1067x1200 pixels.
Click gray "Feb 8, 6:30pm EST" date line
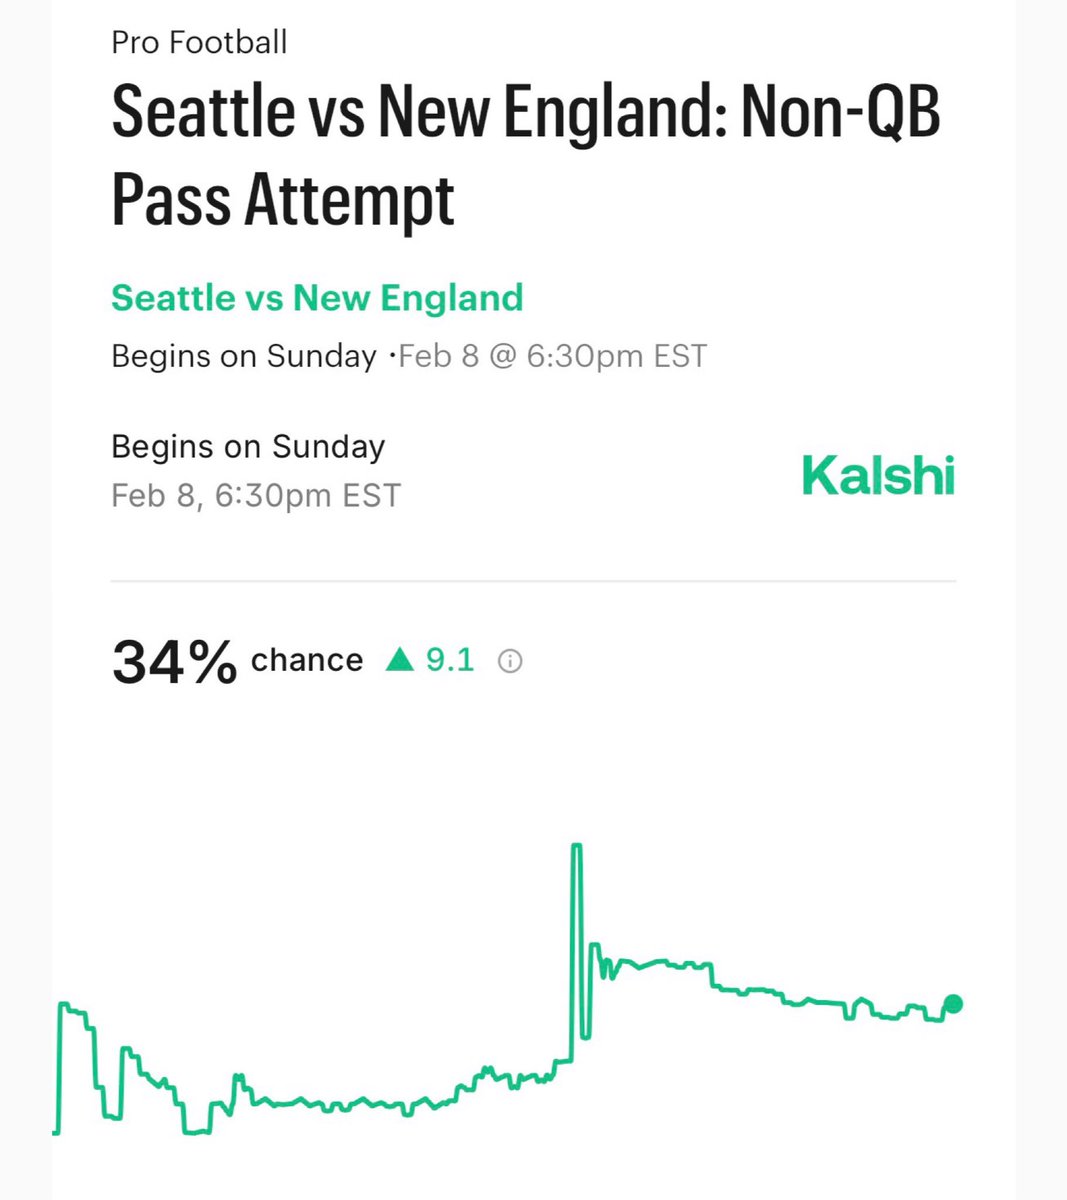(x=256, y=495)
